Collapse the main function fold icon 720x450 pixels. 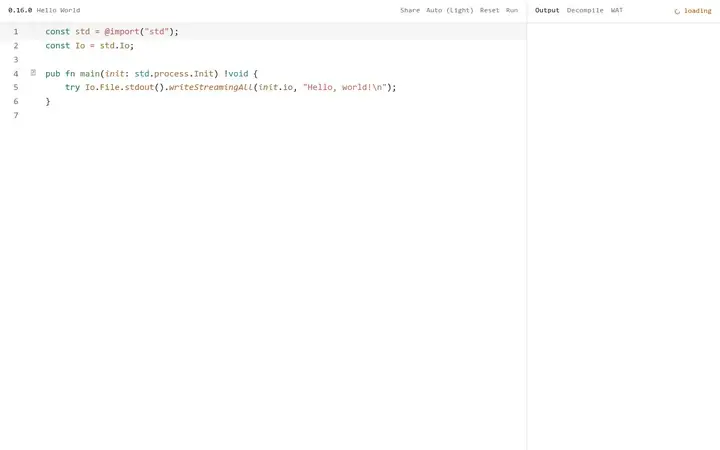coord(33,73)
